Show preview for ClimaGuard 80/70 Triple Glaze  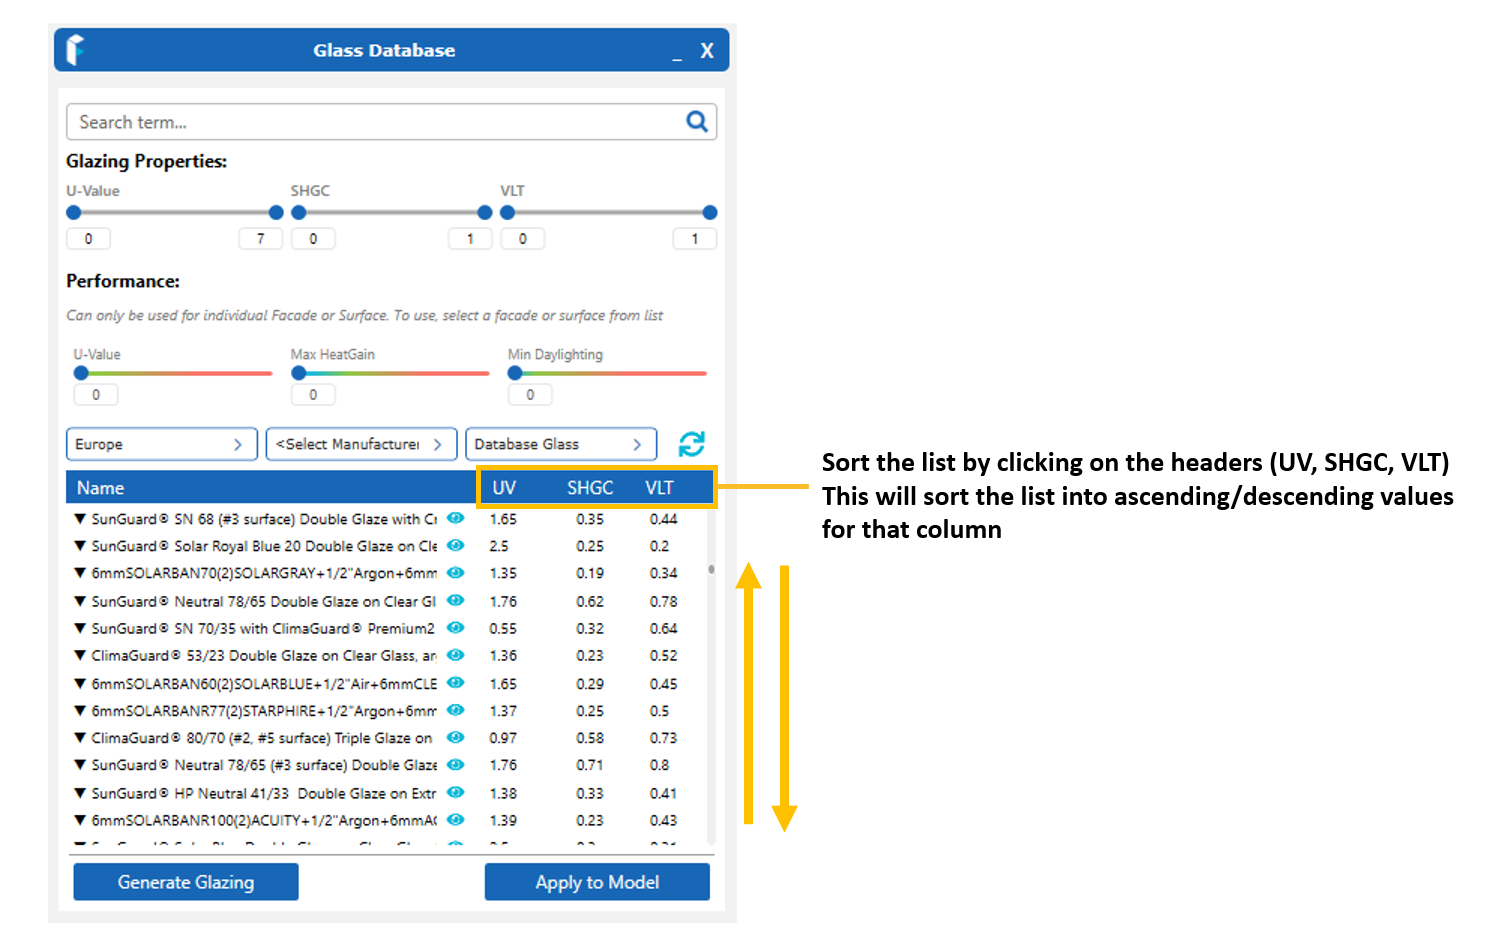tap(456, 737)
